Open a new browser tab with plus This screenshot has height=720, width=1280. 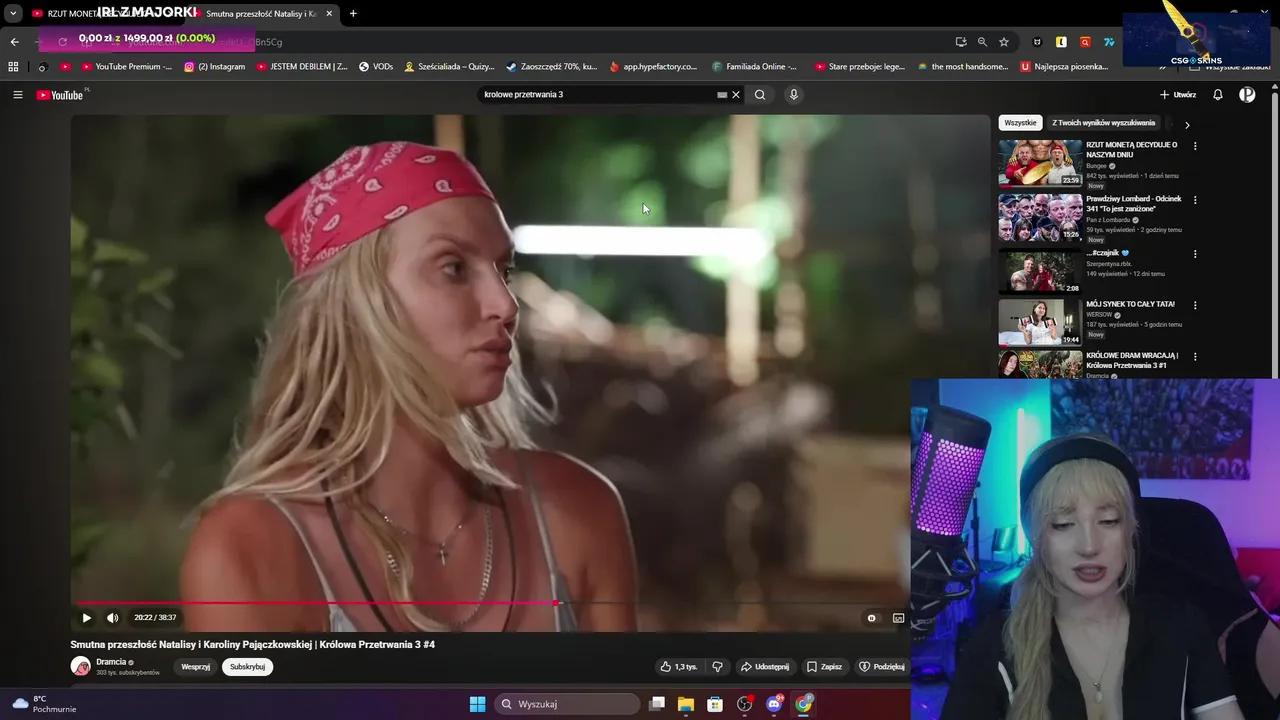pos(353,14)
